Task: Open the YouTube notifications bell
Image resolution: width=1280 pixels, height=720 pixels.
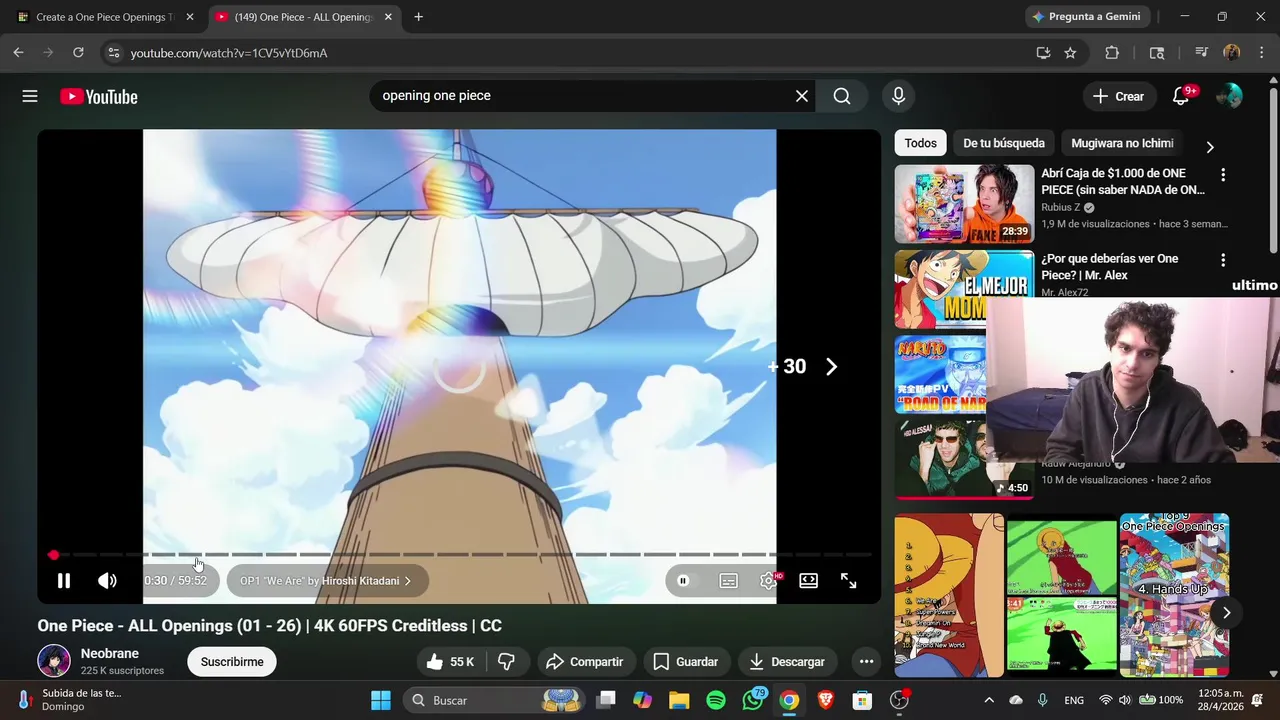Action: click(x=1181, y=96)
